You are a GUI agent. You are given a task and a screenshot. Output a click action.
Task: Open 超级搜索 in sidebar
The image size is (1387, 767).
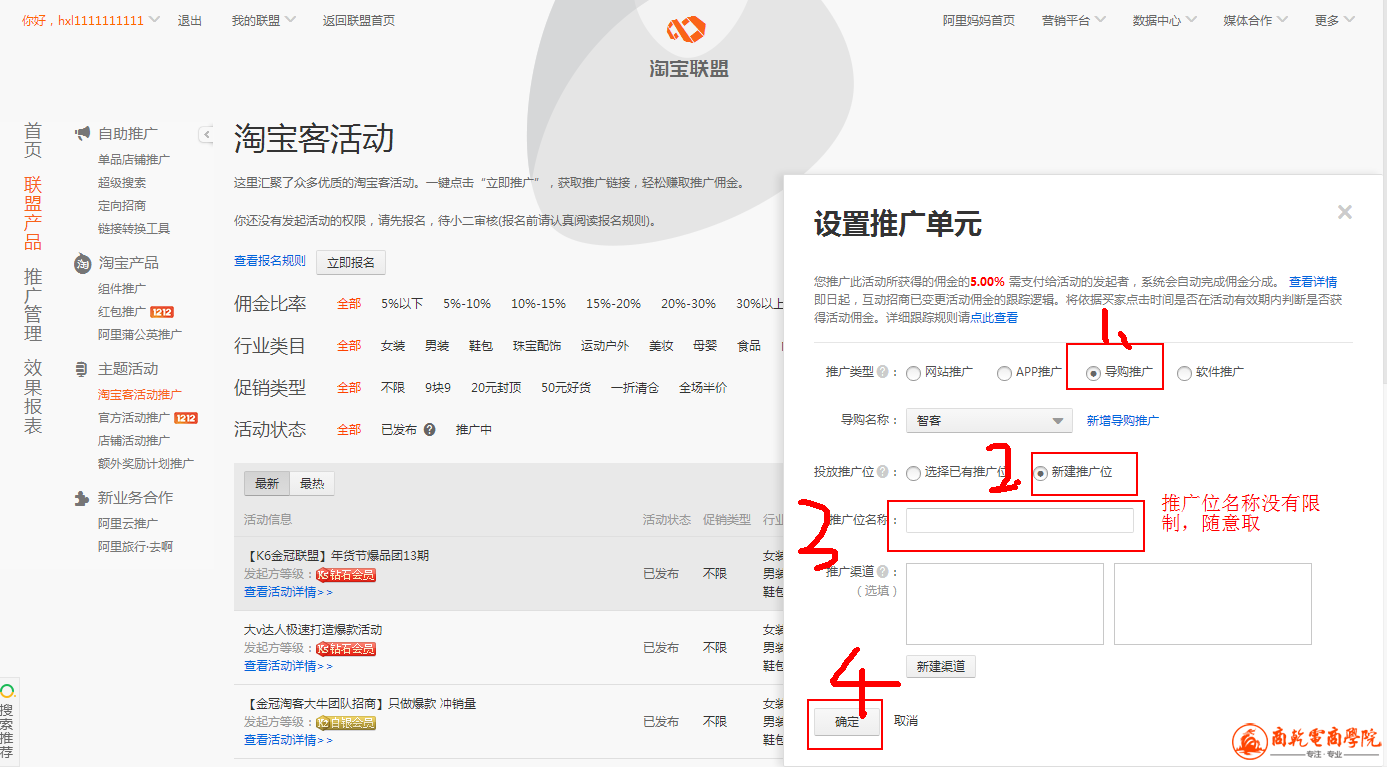[x=122, y=182]
